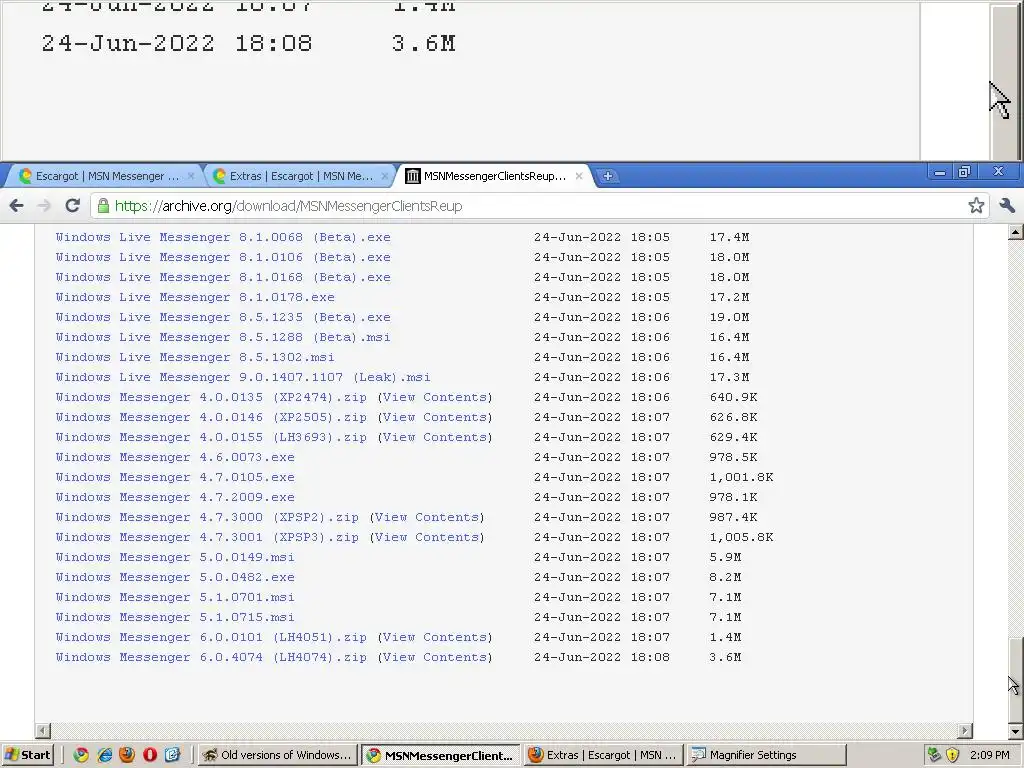Viewport: 1024px width, 768px height.
Task: Click the horizontal scrollbar left arrow
Action: click(42, 730)
